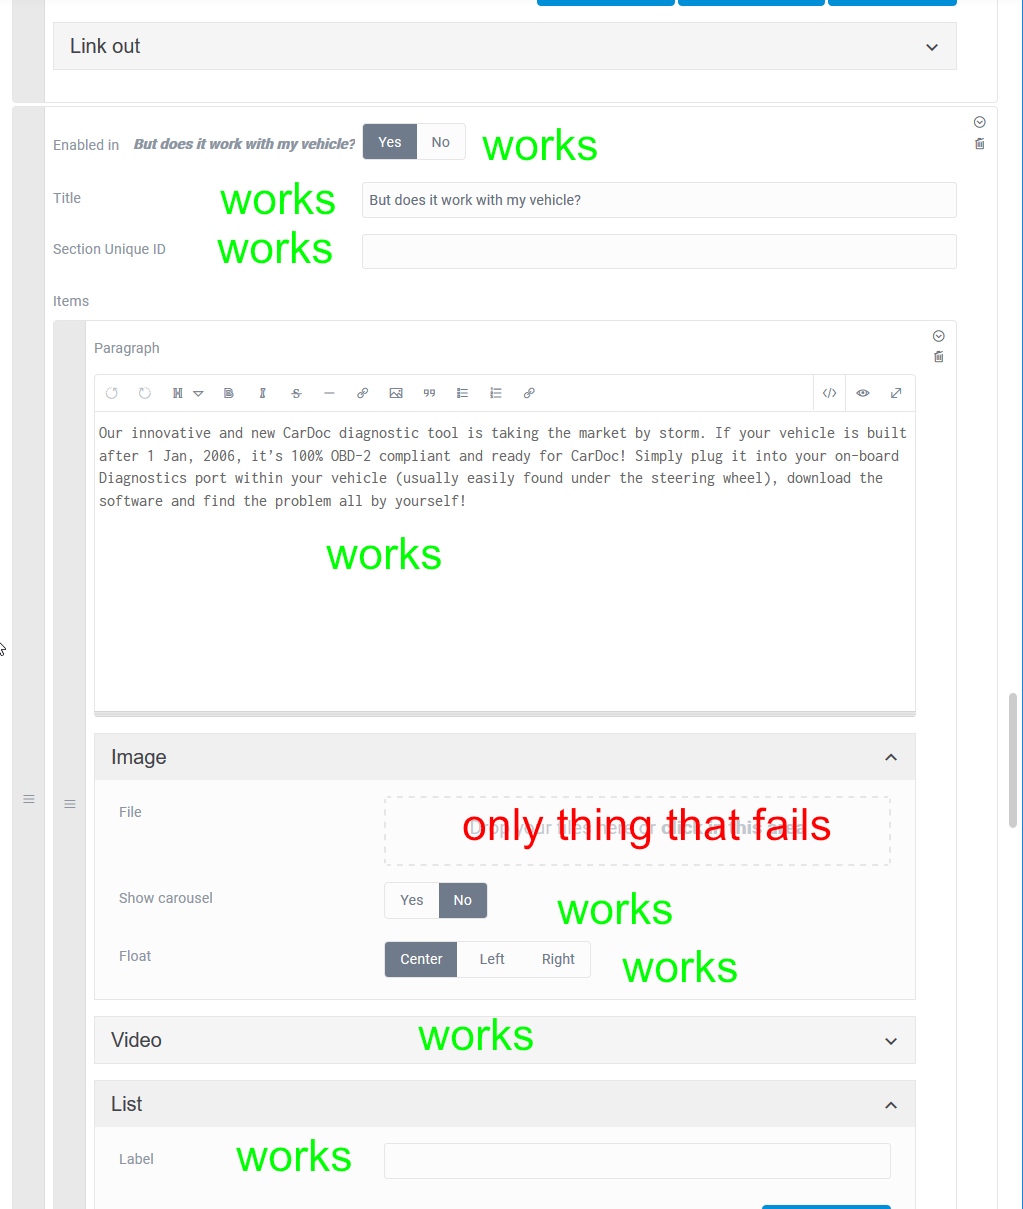Expand the paragraph editor to fullscreen
Viewport: 1023px width, 1209px height.
click(896, 393)
